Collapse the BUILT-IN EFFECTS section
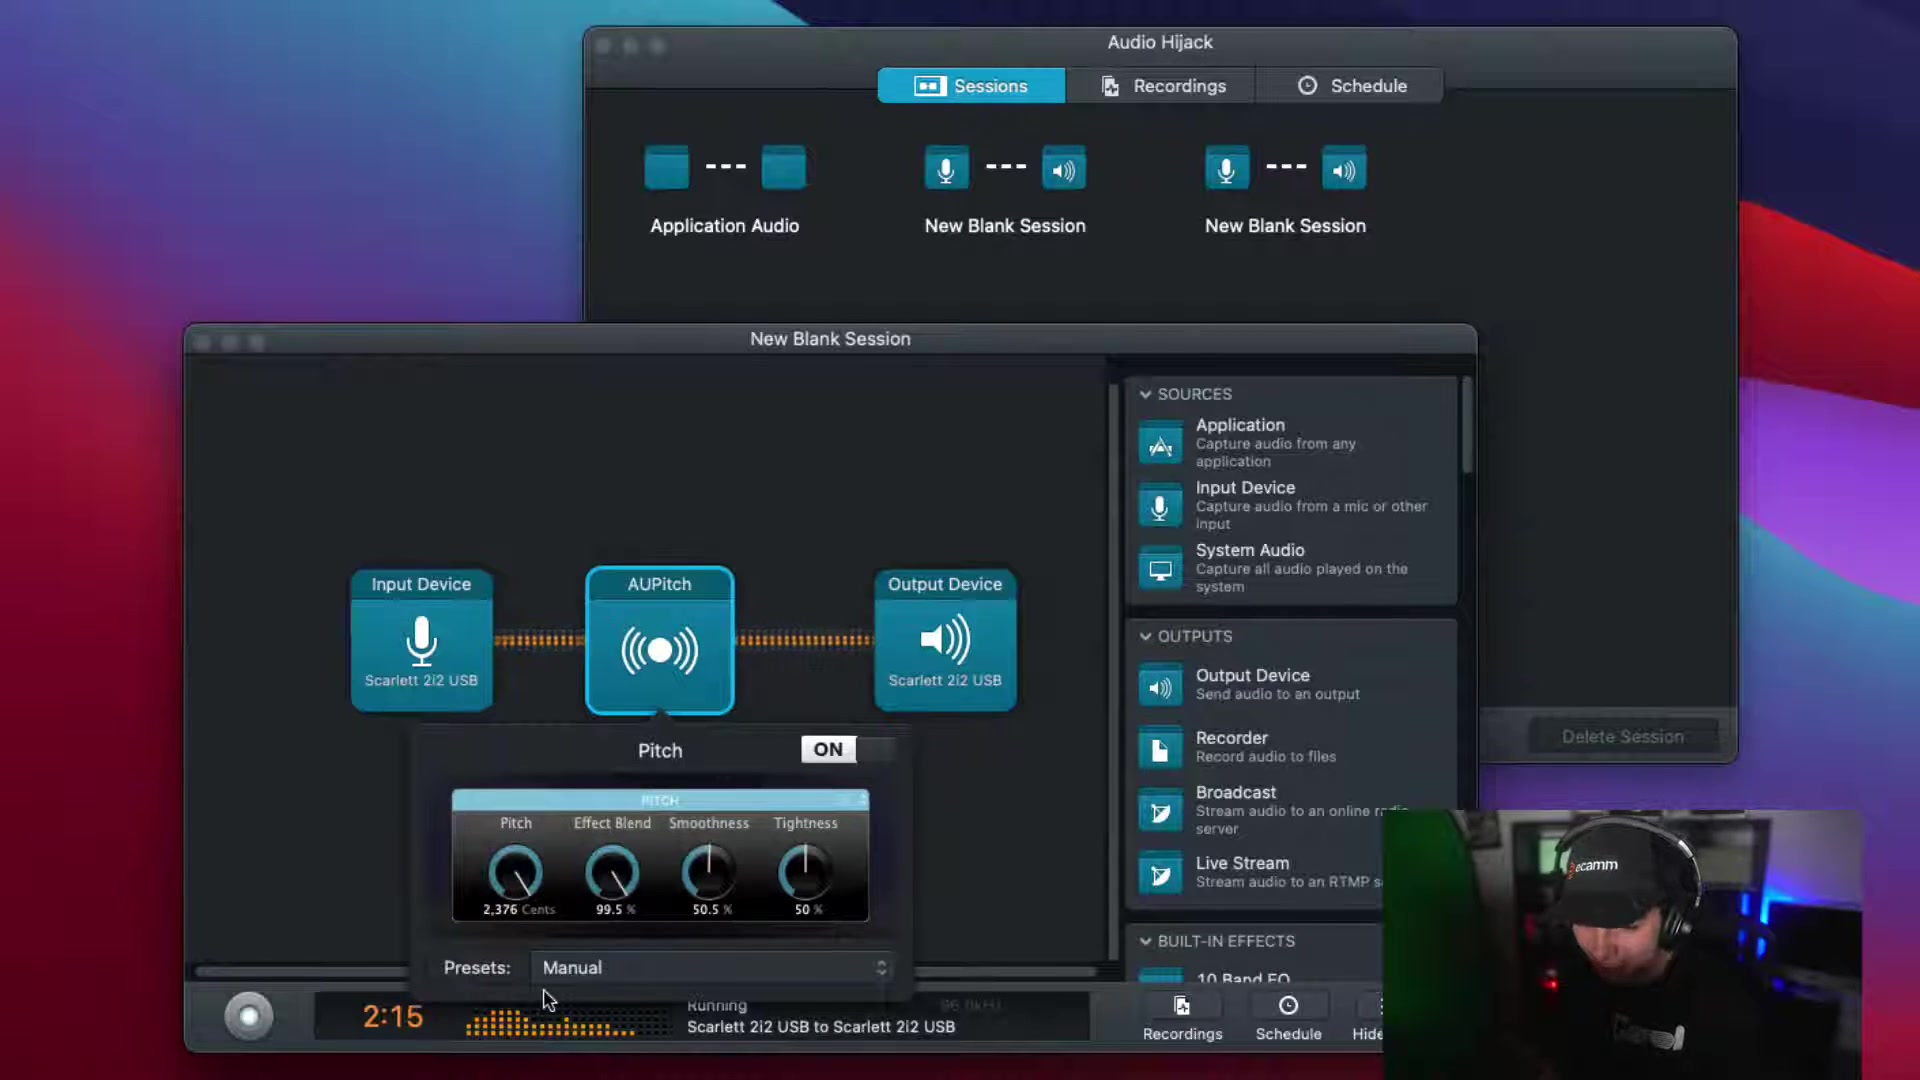Image resolution: width=1920 pixels, height=1080 pixels. [x=1146, y=941]
